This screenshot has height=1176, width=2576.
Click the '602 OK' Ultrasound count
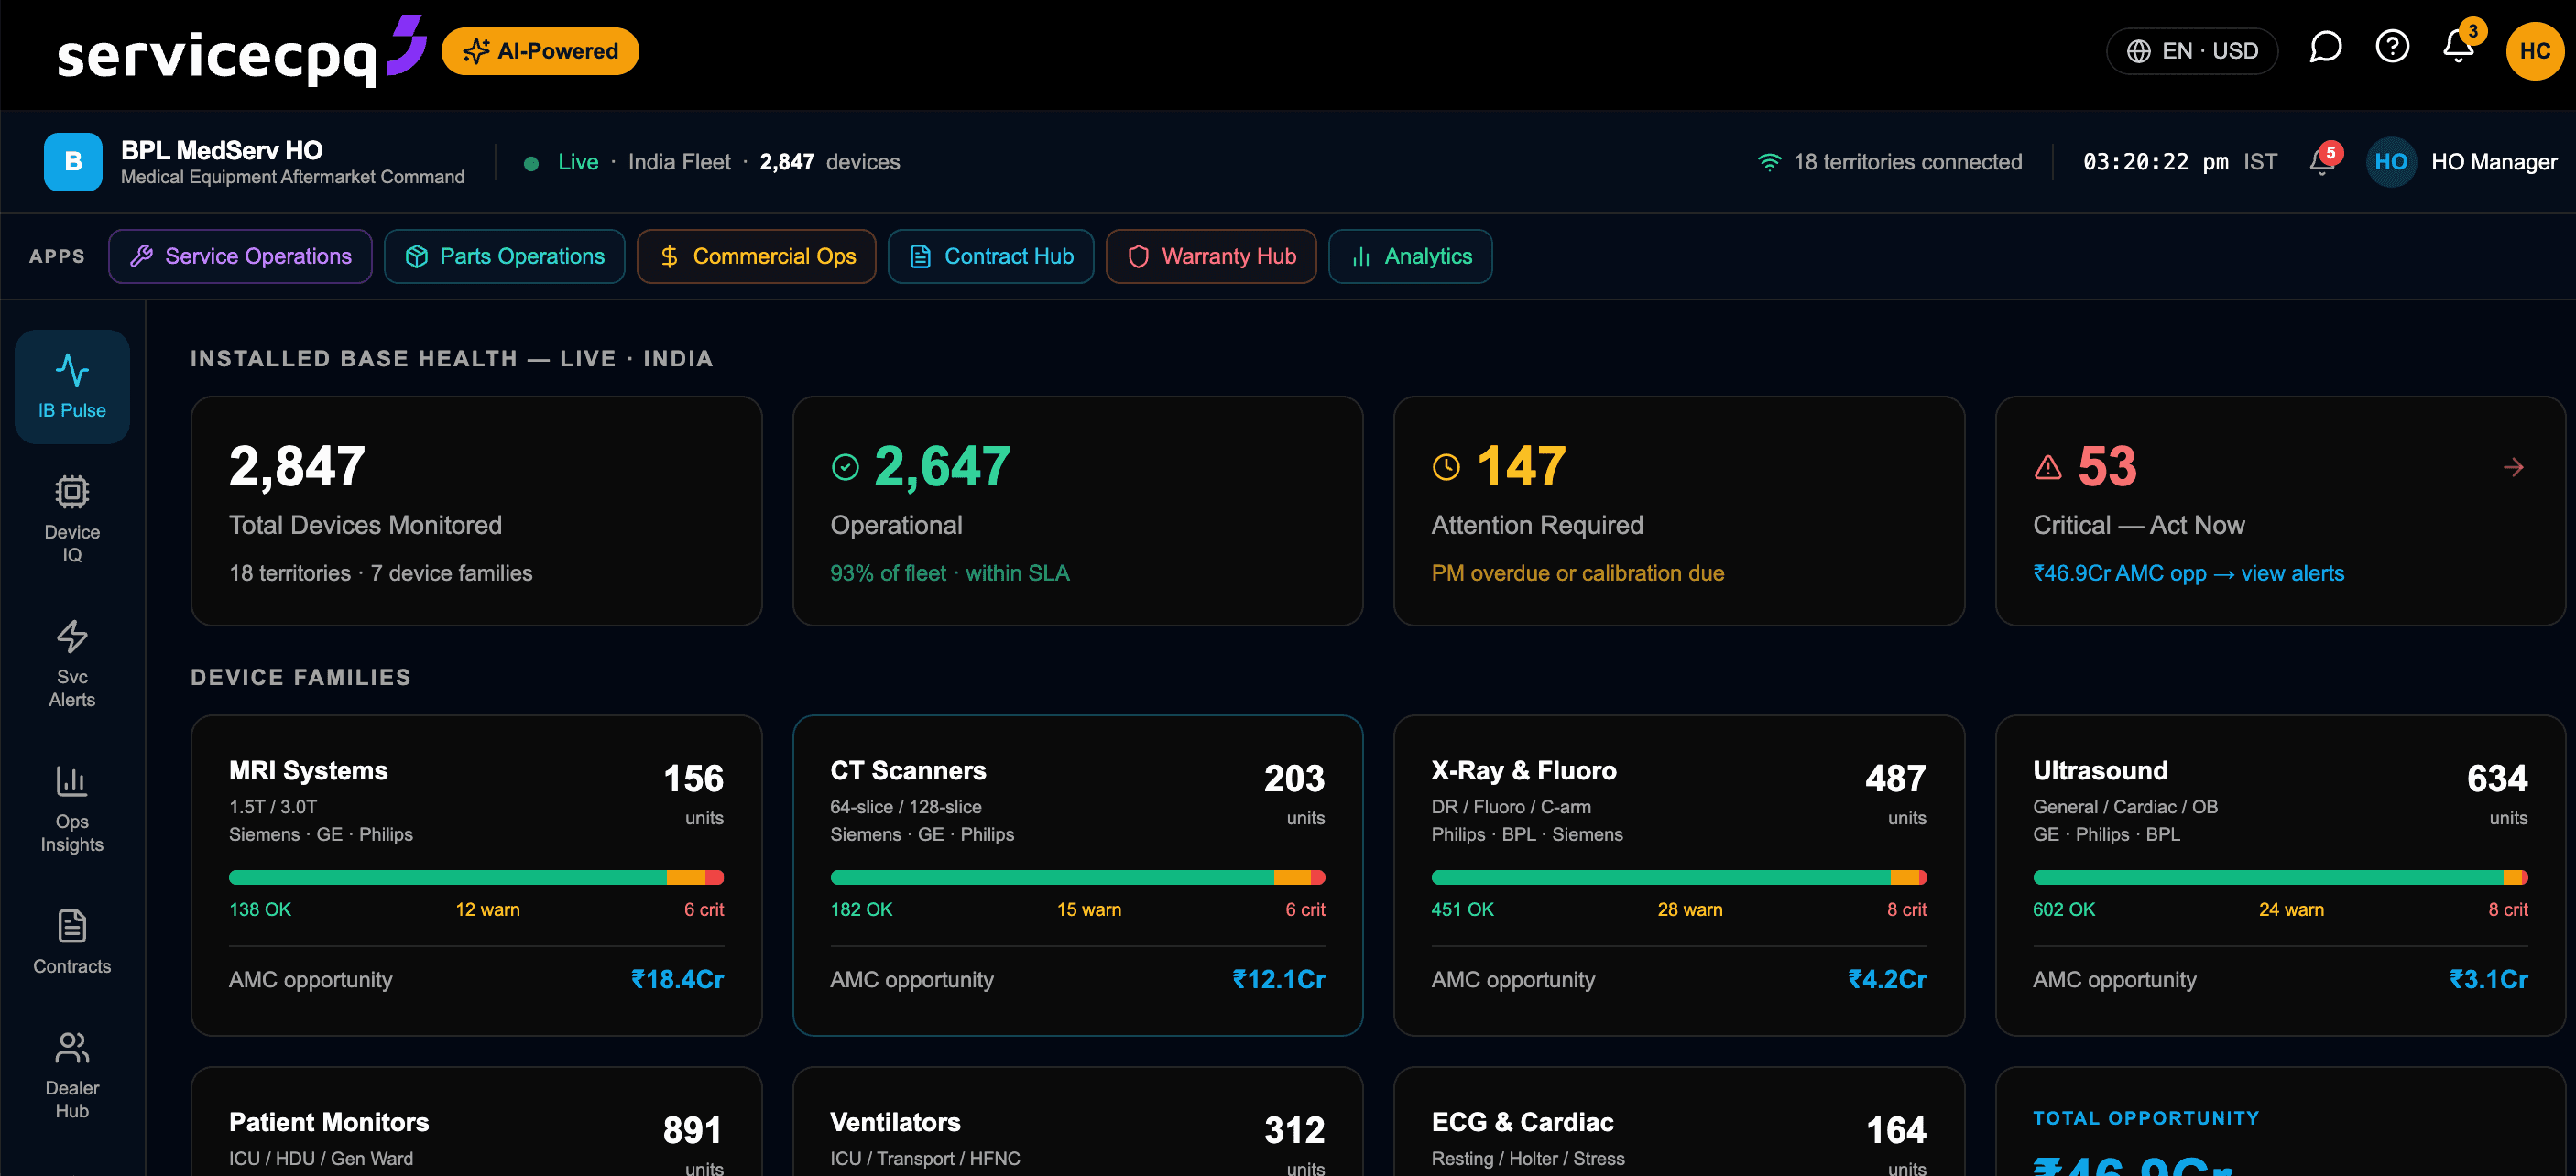2063,910
